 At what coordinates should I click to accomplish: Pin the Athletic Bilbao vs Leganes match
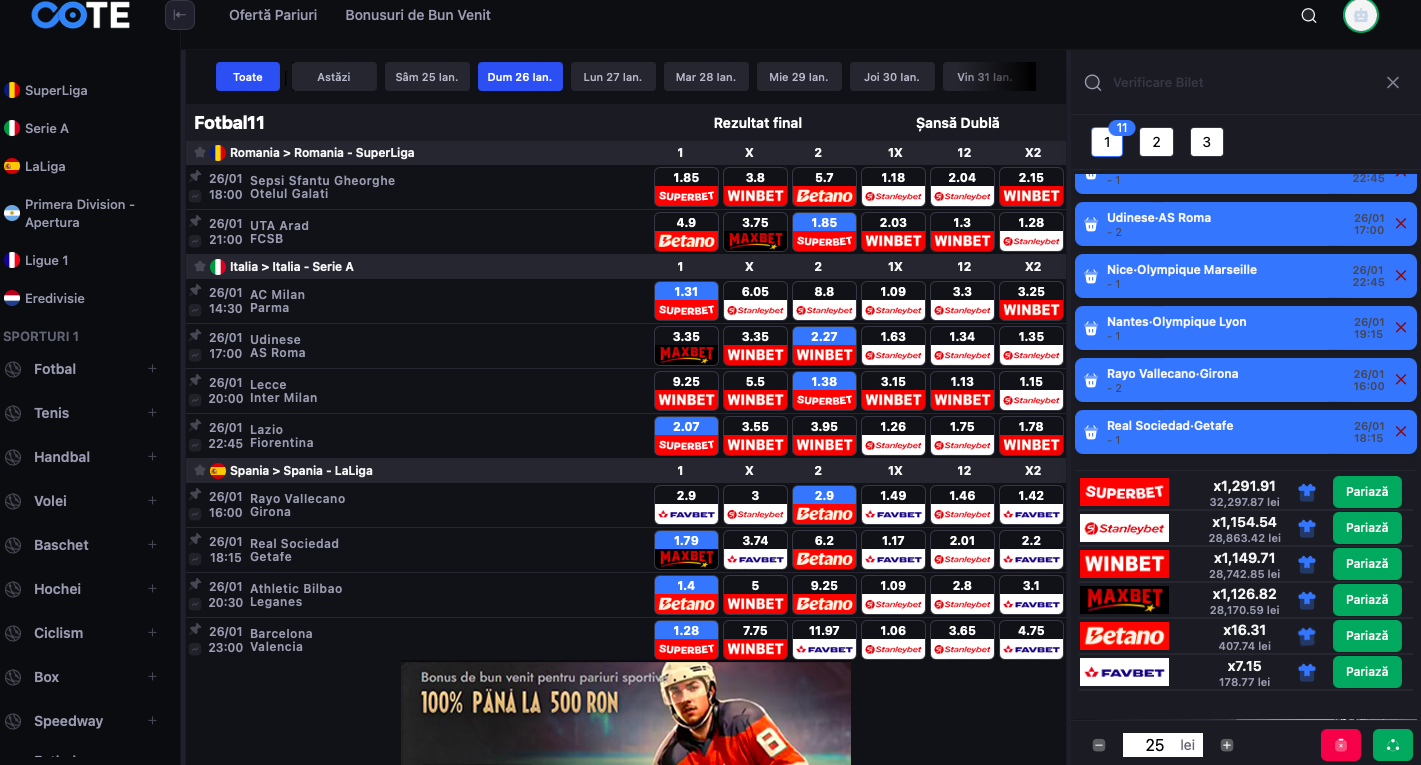pos(196,584)
